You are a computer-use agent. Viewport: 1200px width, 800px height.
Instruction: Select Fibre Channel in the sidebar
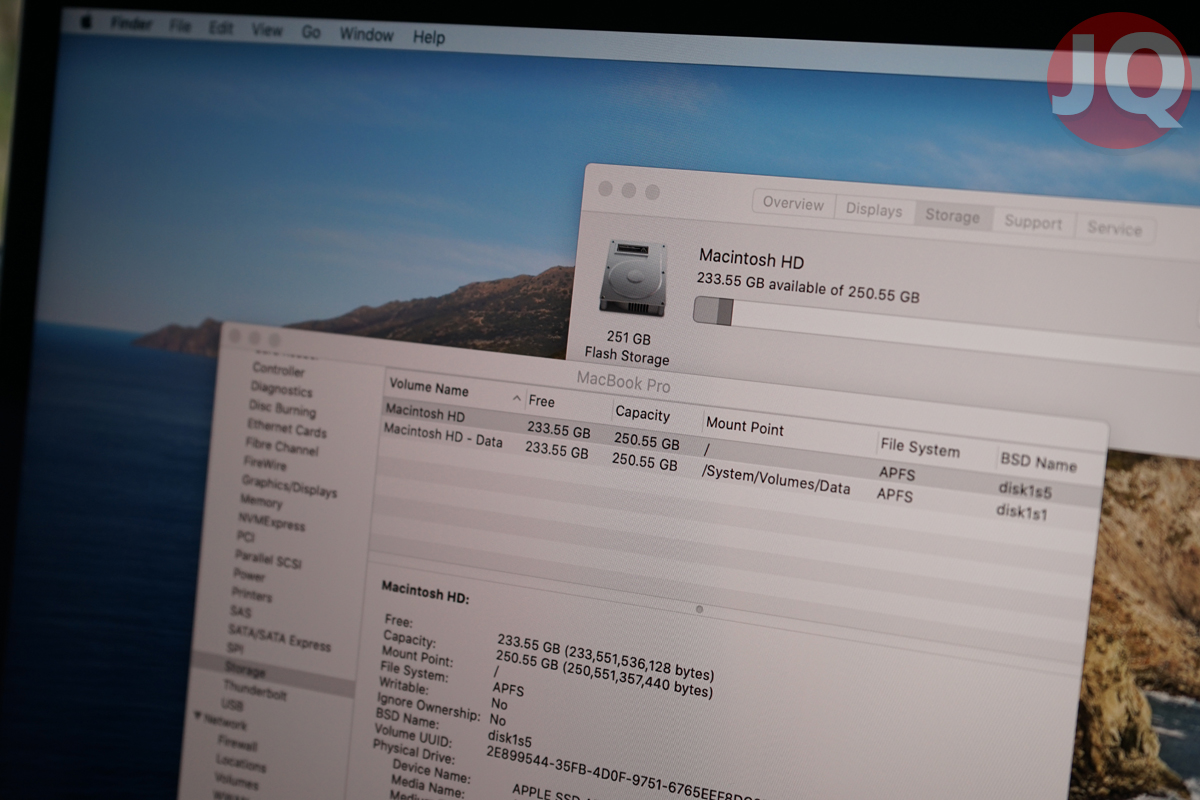tap(284, 448)
